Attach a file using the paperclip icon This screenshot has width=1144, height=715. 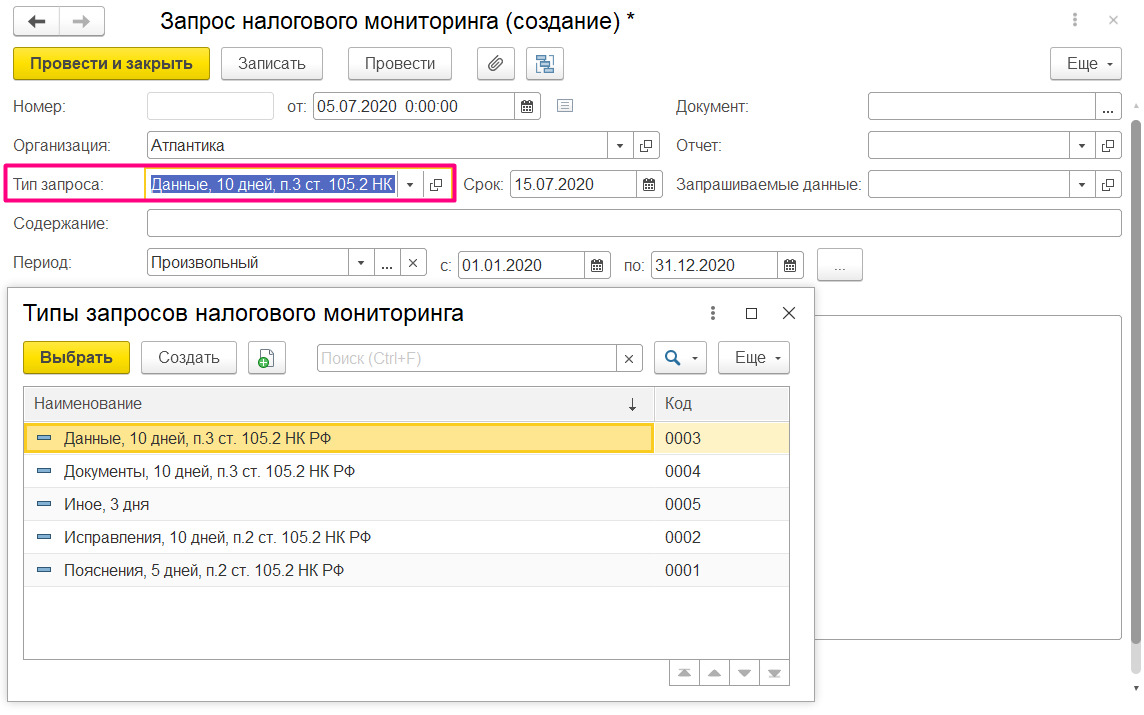tap(495, 63)
